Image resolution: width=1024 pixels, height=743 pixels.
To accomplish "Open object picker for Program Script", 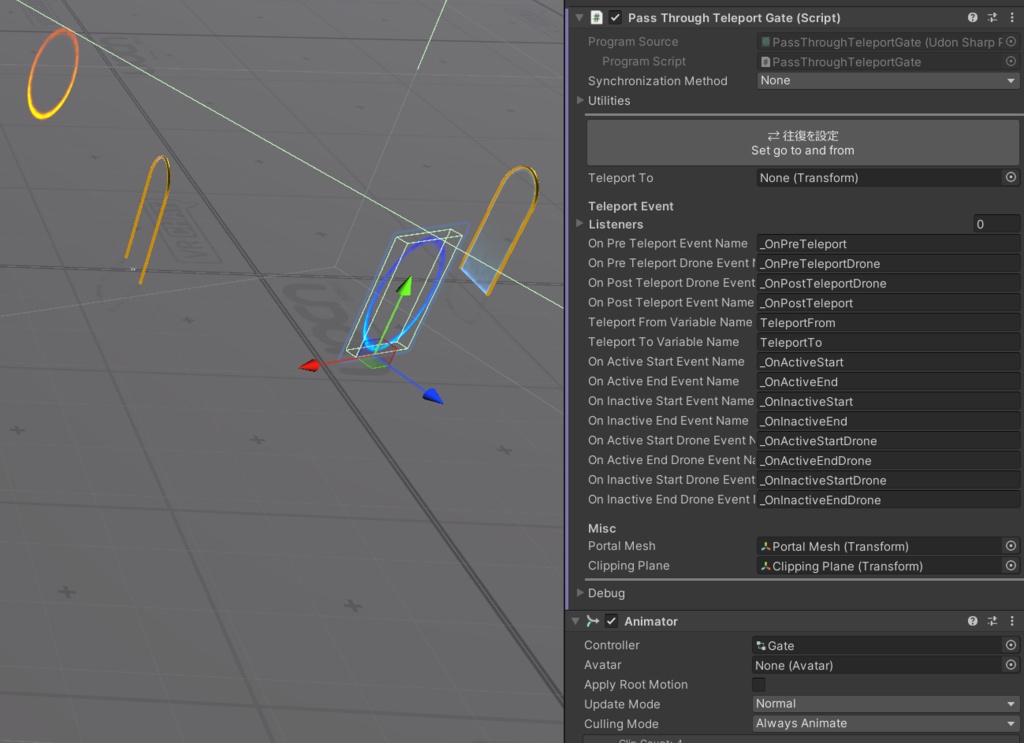I will click(1011, 61).
